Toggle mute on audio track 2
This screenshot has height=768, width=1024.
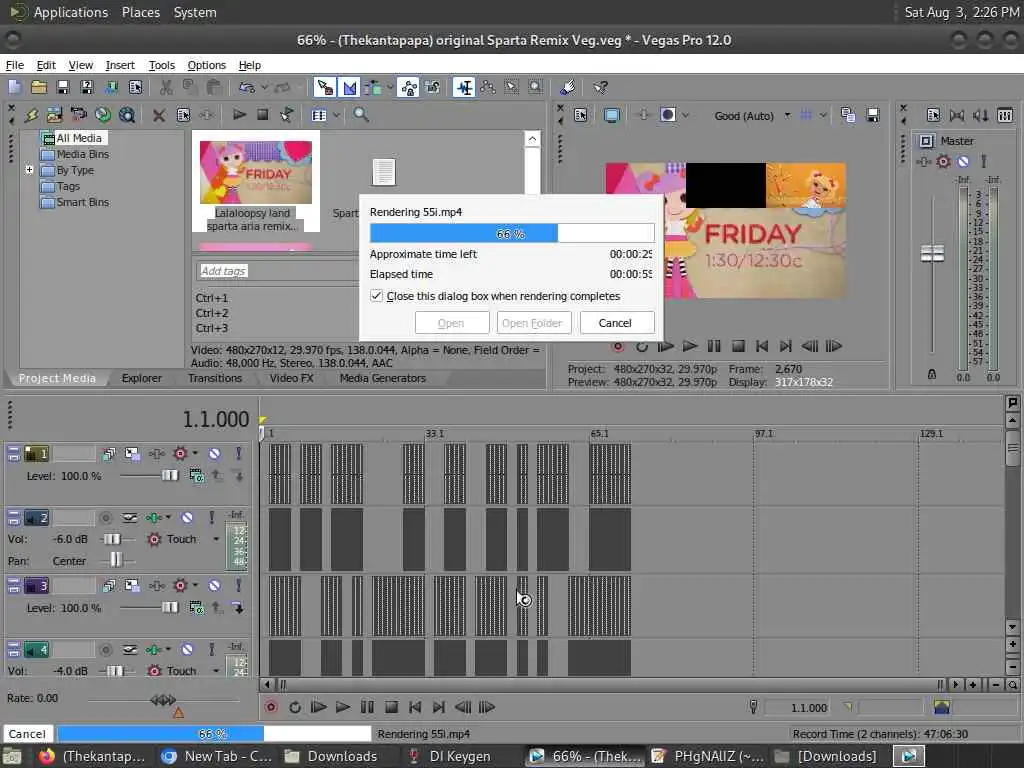pyautogui.click(x=187, y=518)
